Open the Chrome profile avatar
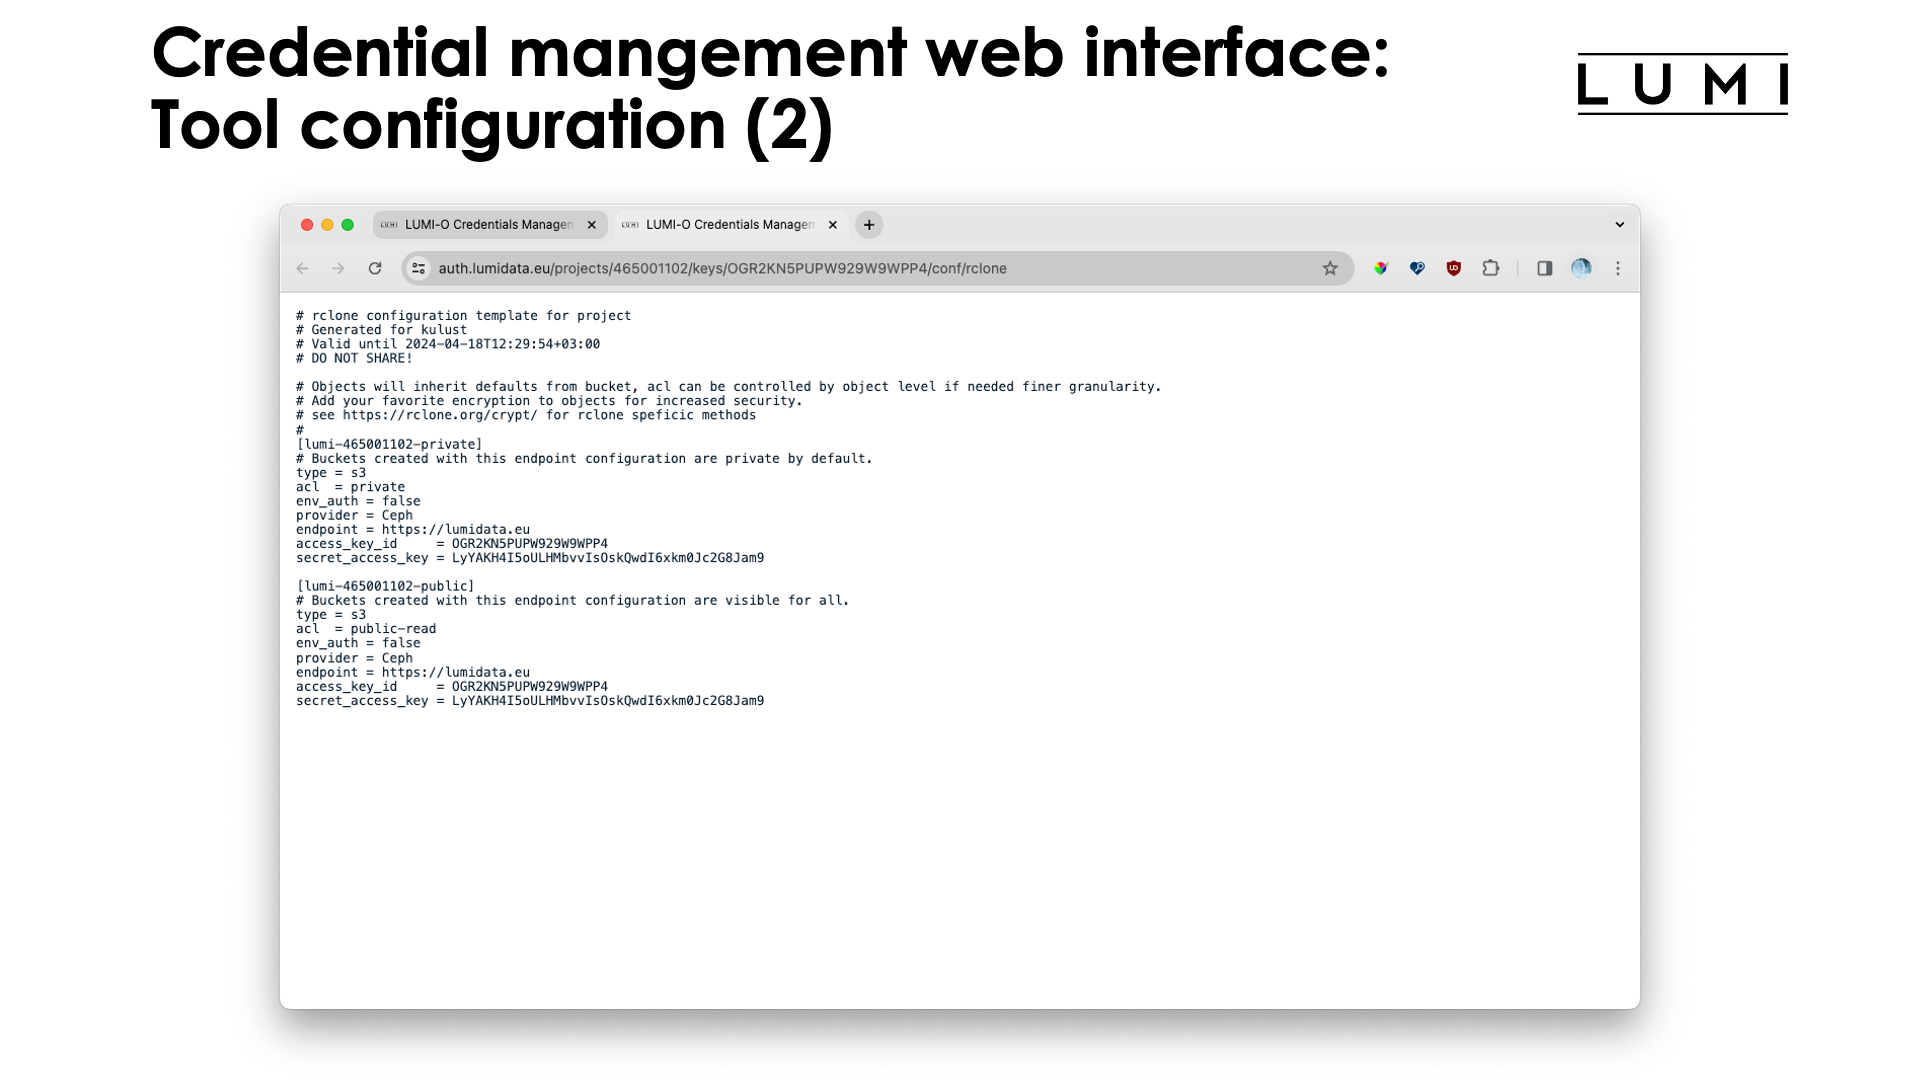 (x=1581, y=268)
